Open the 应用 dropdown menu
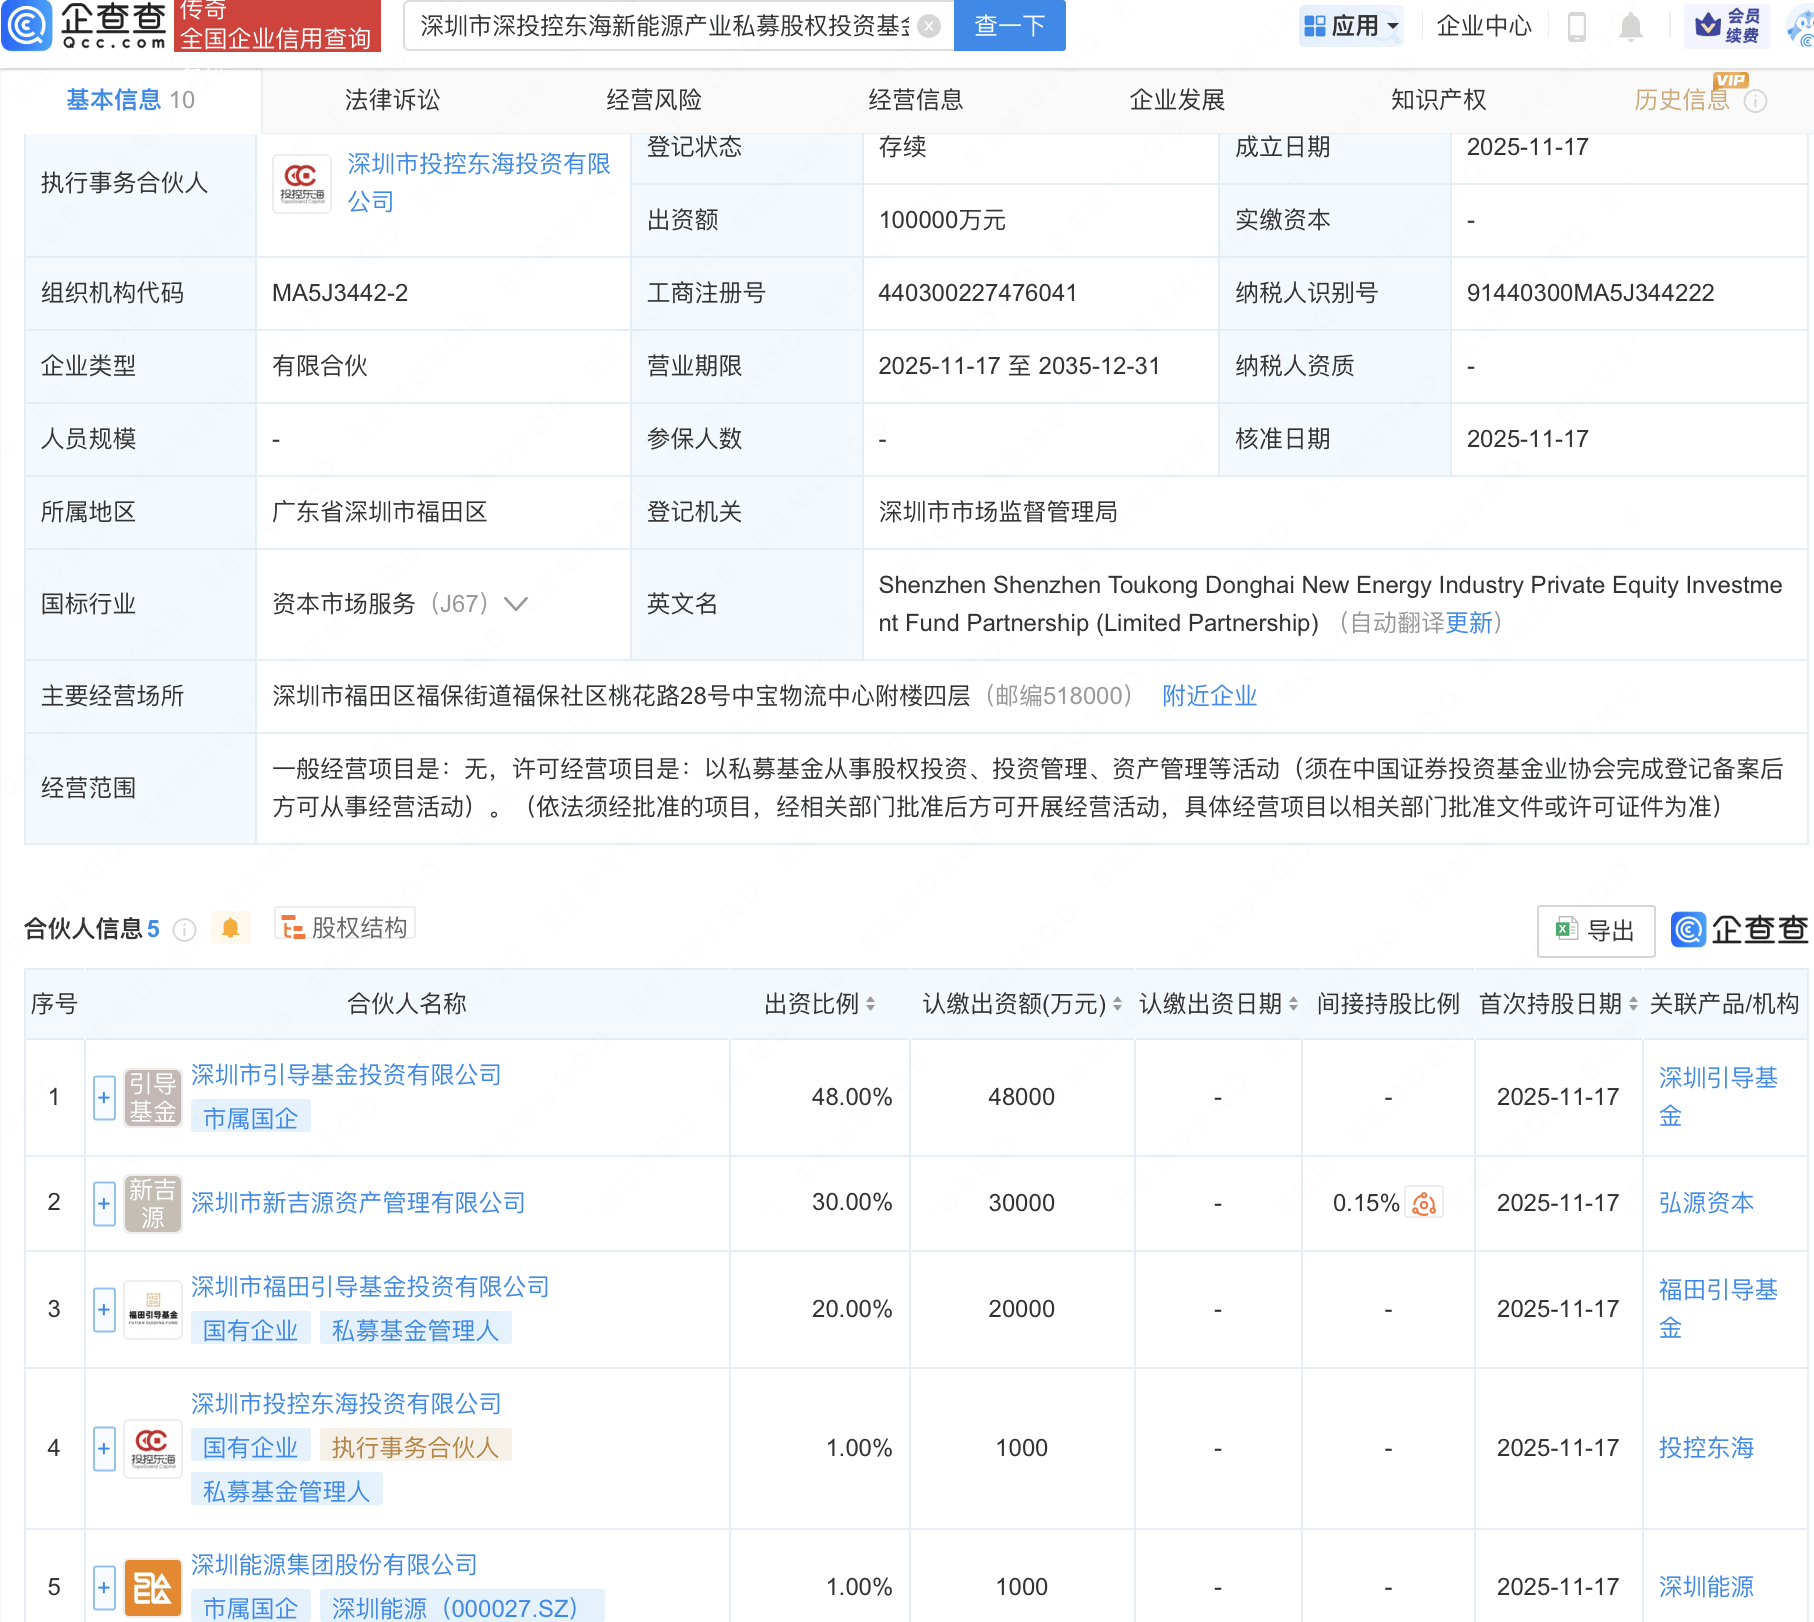1814x1622 pixels. pyautogui.click(x=1352, y=26)
